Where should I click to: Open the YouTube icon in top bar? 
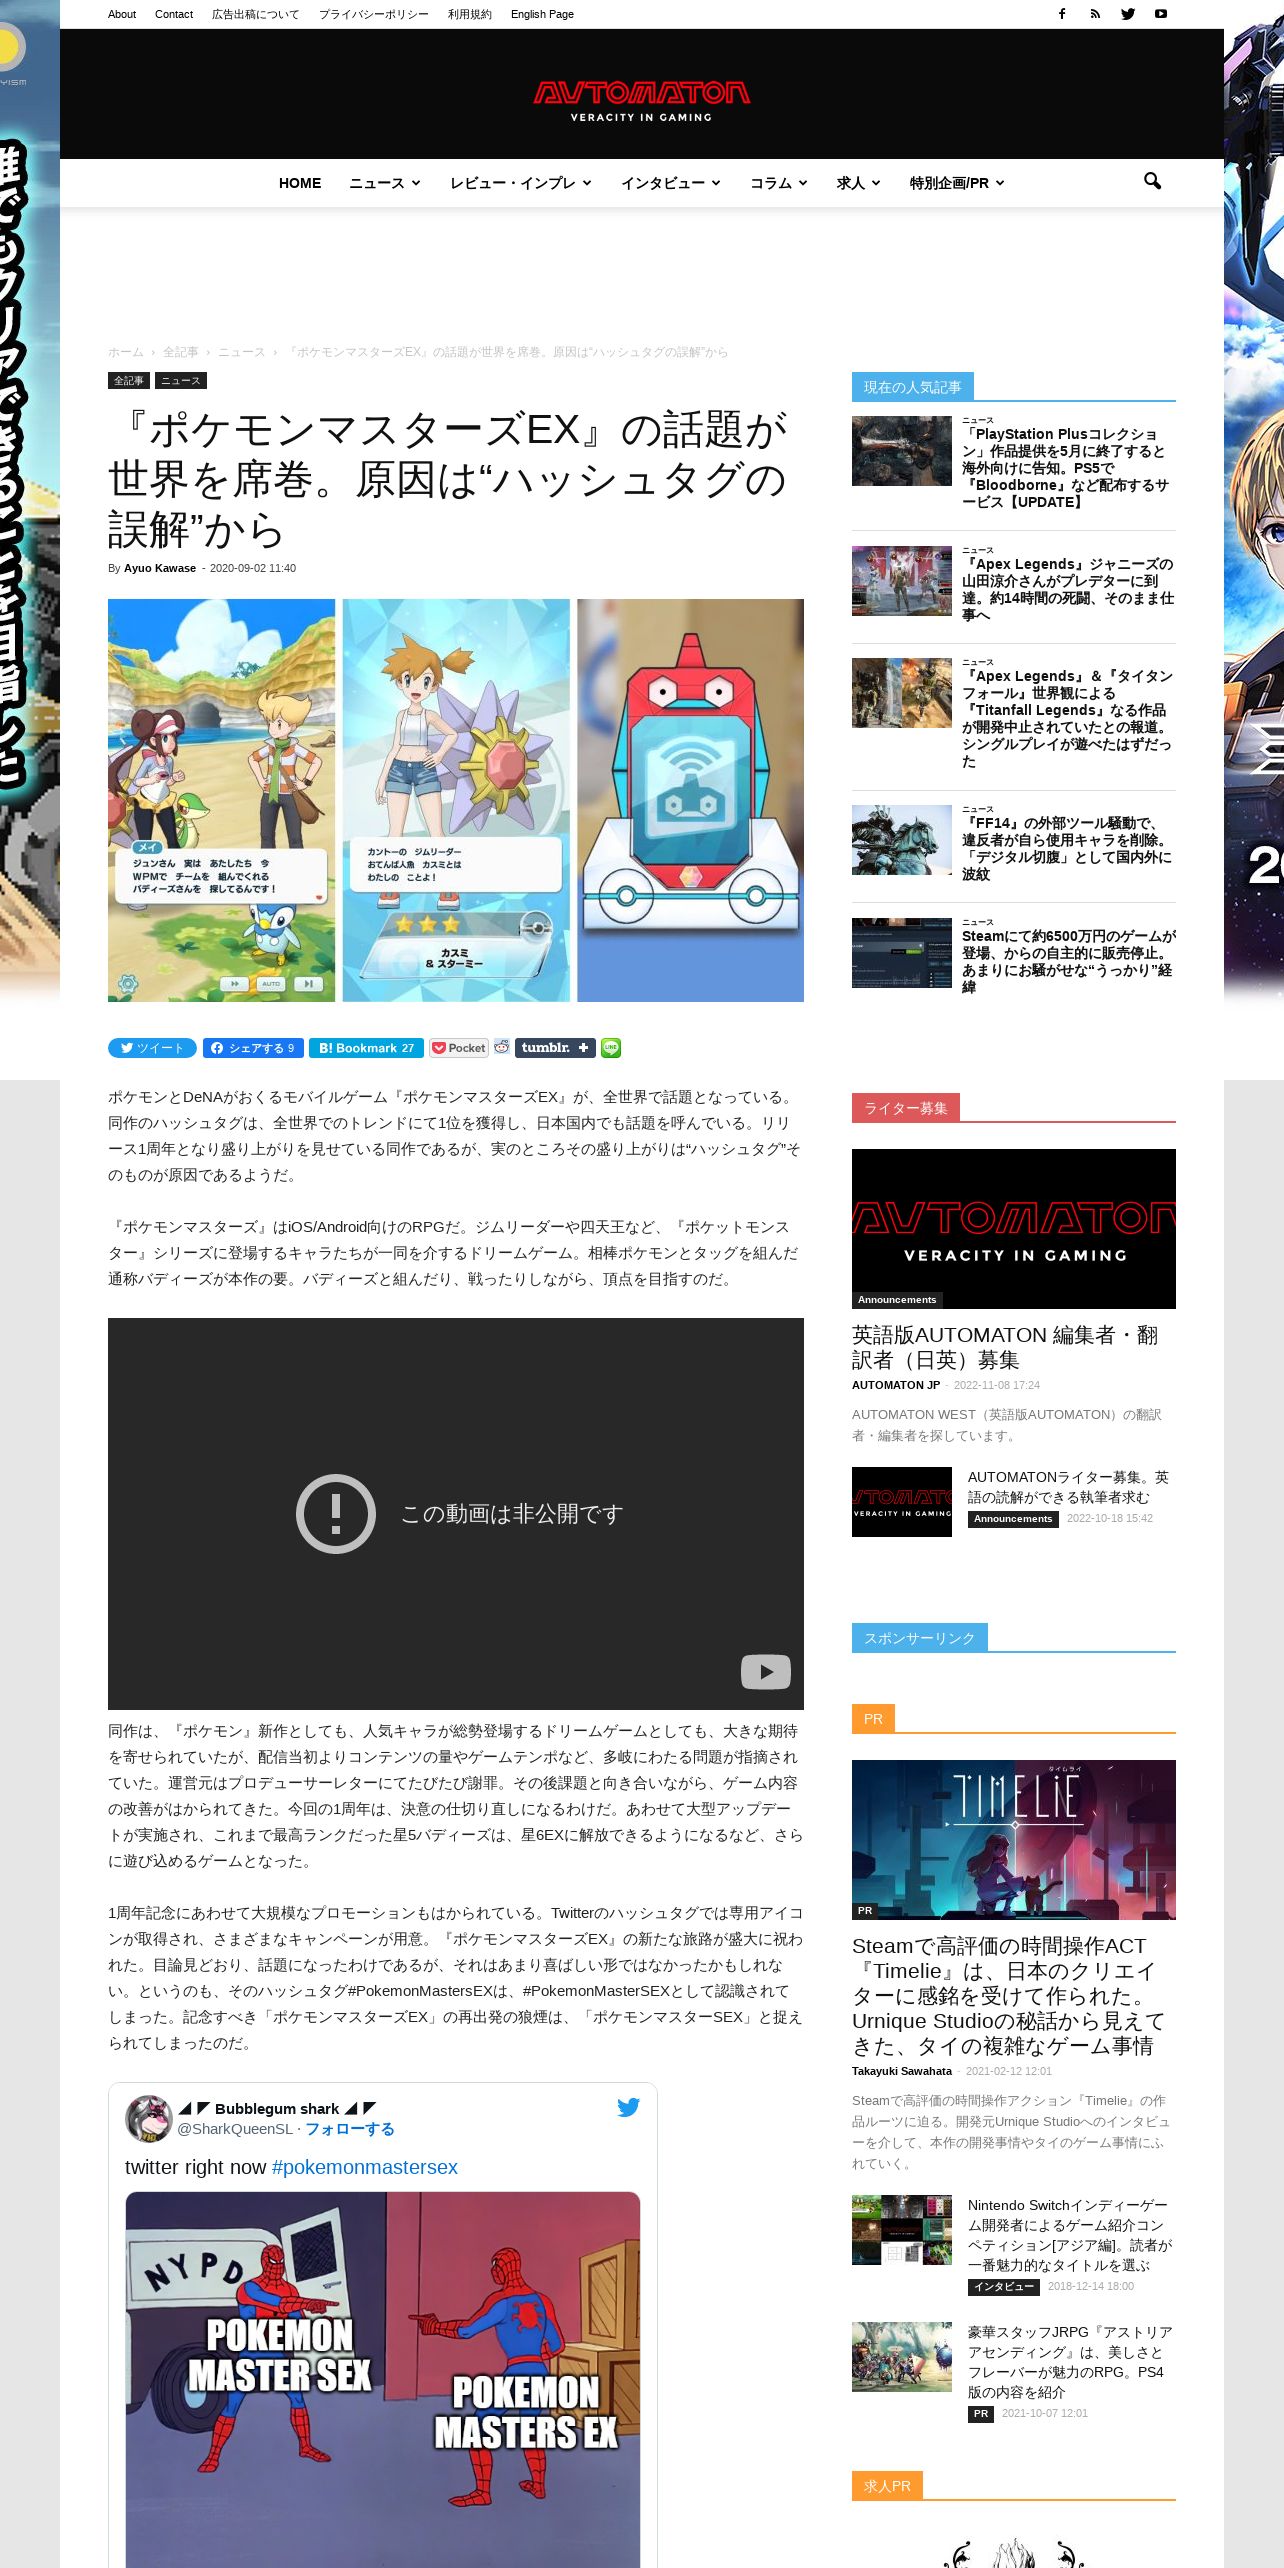[x=1161, y=14]
